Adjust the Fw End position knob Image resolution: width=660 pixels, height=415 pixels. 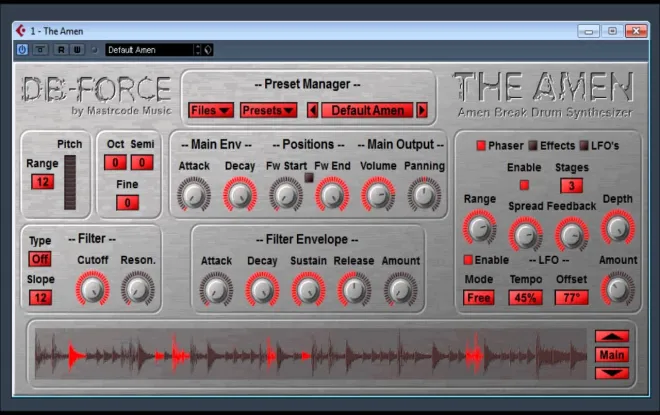[x=332, y=194]
